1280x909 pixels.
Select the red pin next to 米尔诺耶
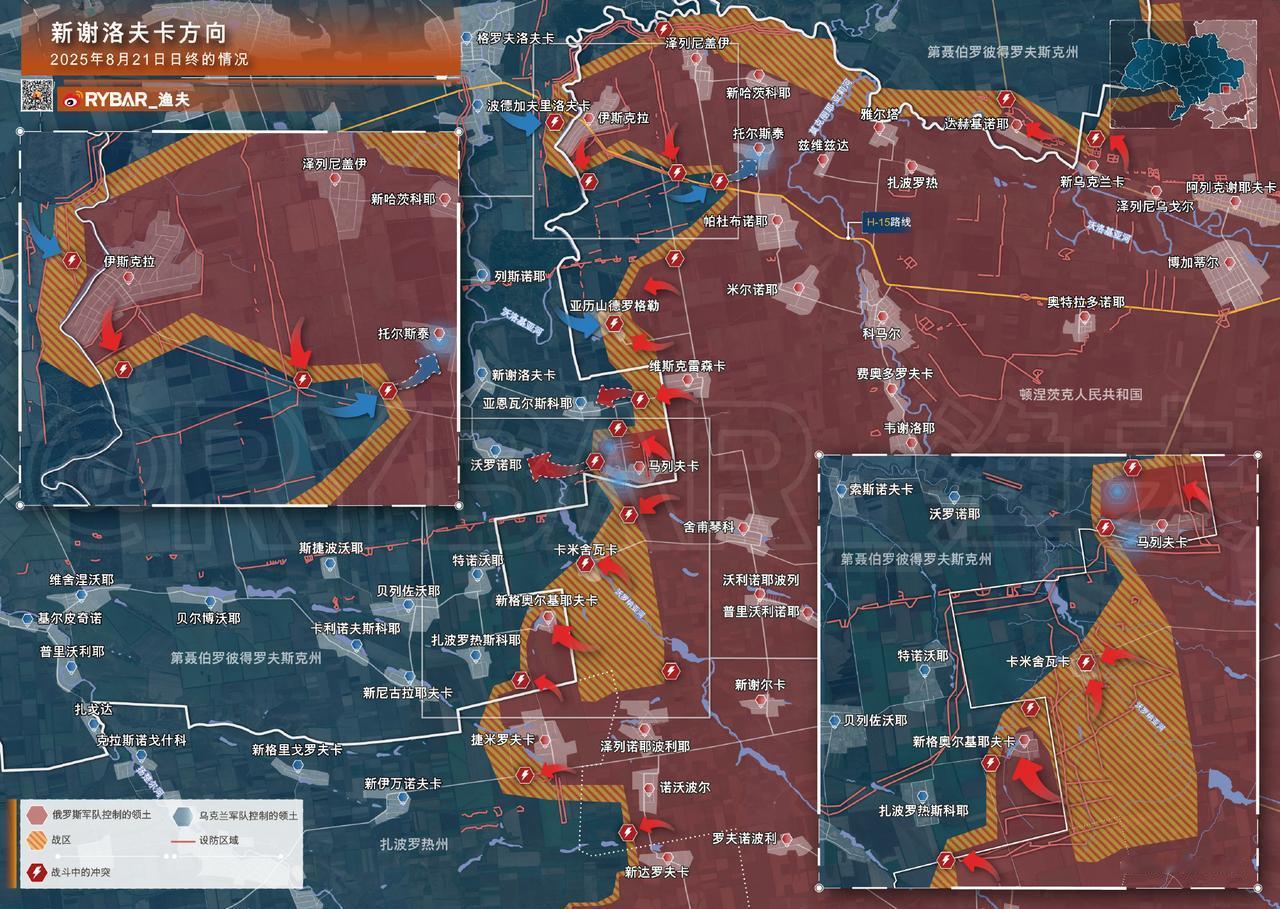tap(800, 289)
